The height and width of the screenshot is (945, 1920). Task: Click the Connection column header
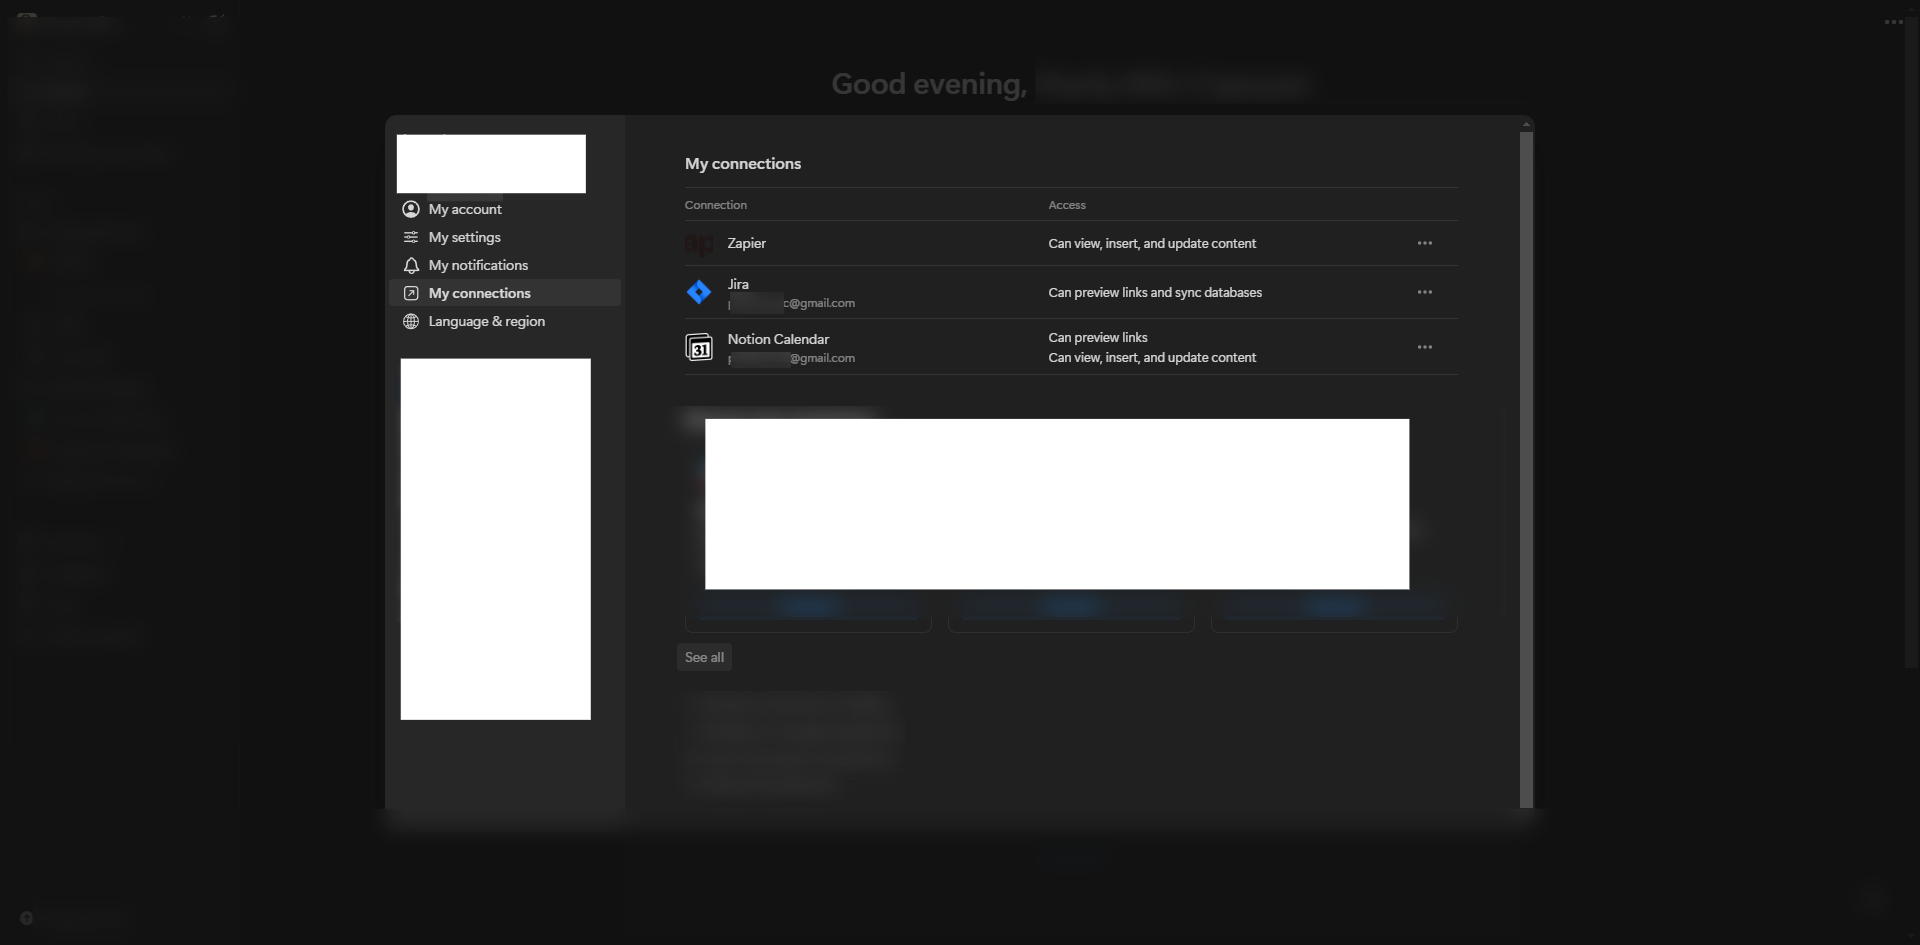(716, 205)
